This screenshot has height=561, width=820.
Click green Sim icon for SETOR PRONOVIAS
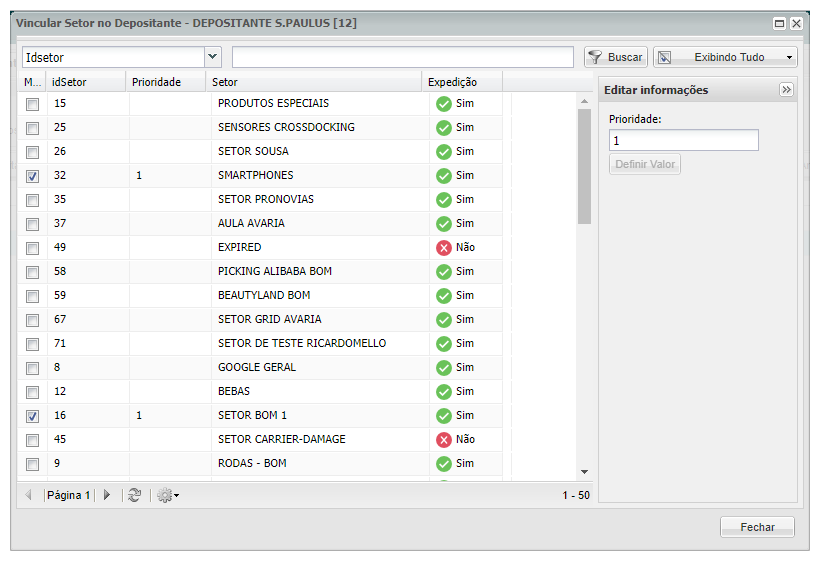[444, 200]
